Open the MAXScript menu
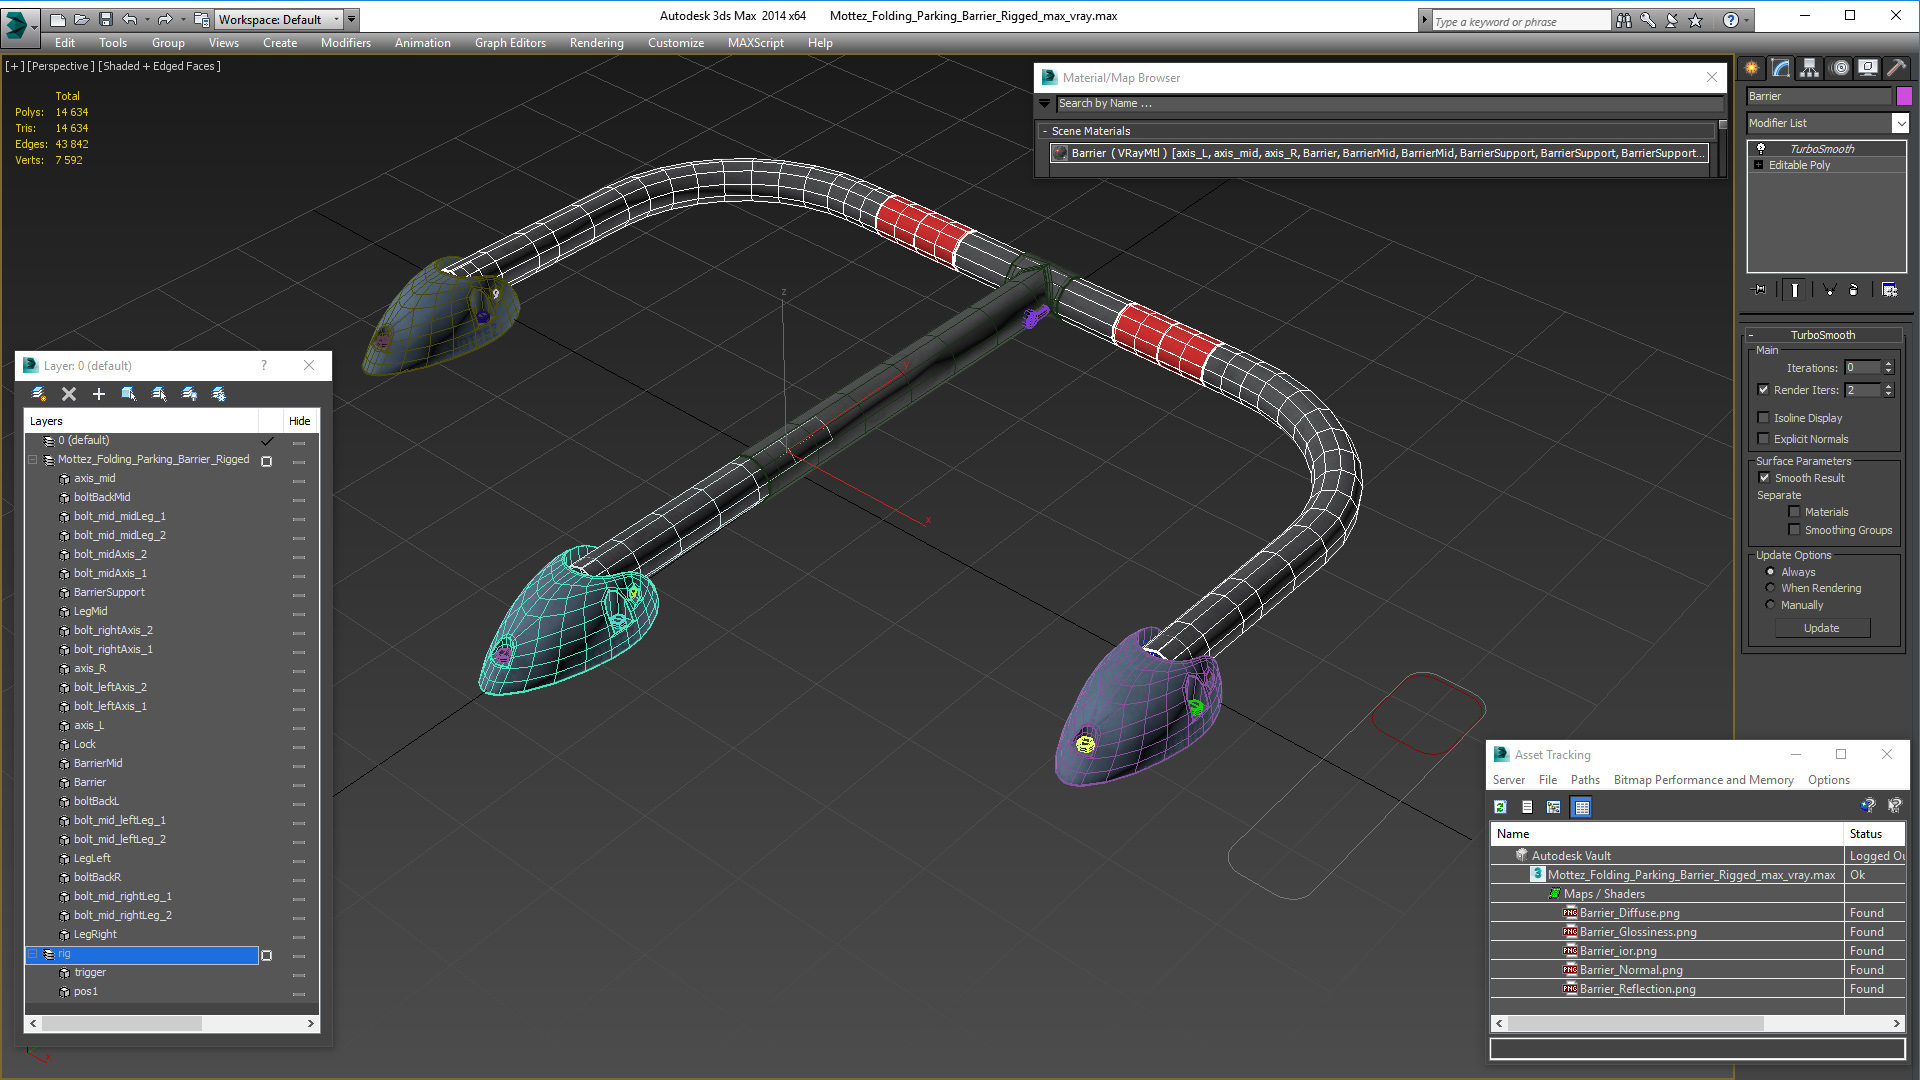Screen dimensions: 1920x1080 [756, 43]
